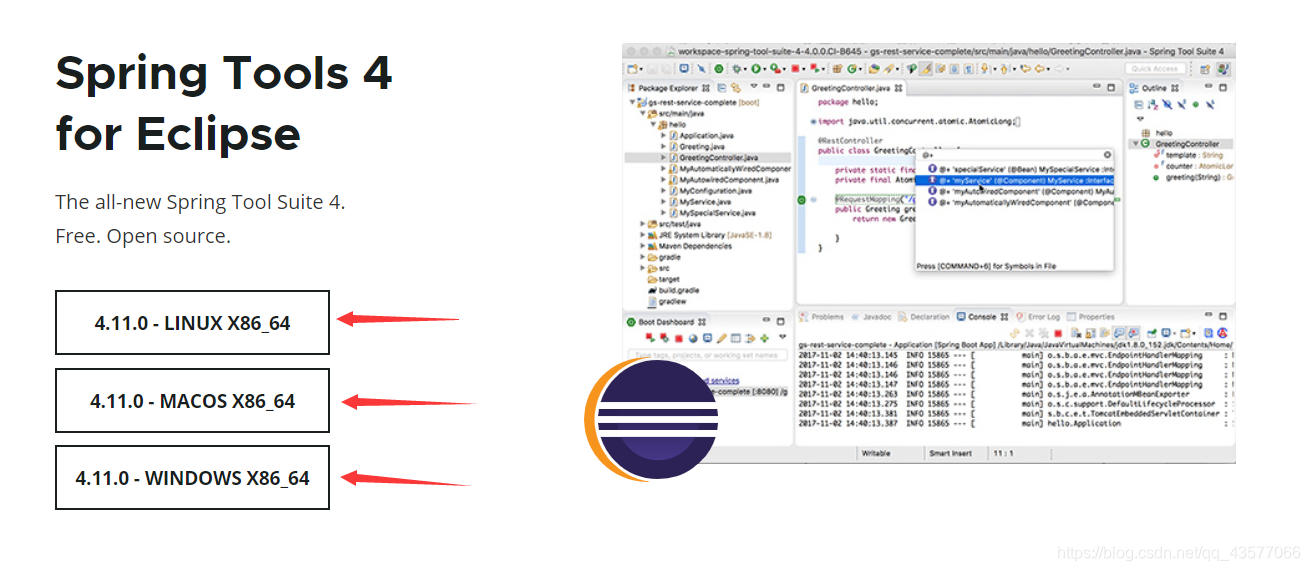This screenshot has width=1310, height=571.
Task: Open the Run dropdown arrow in toolbar
Action: coord(764,69)
